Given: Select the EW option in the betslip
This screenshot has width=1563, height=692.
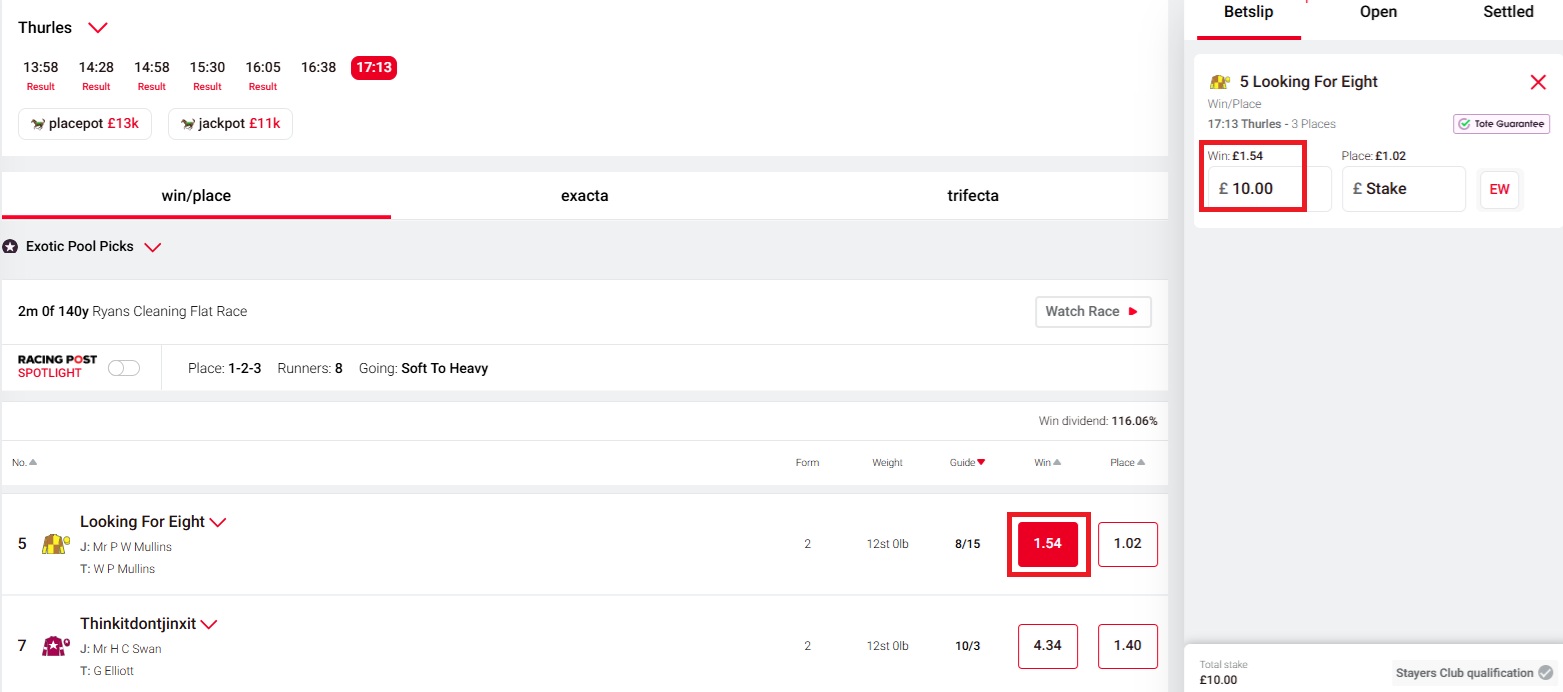Looking at the screenshot, I should tap(1499, 188).
